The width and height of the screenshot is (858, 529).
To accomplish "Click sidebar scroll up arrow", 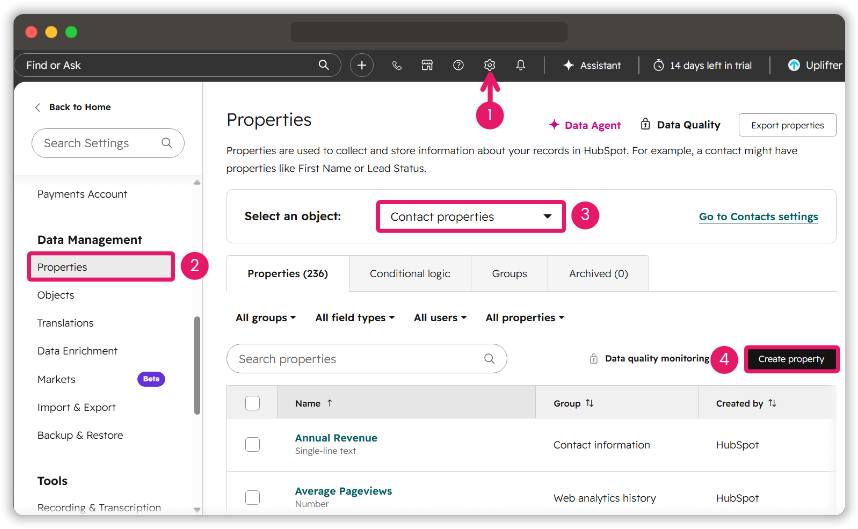I will (197, 183).
